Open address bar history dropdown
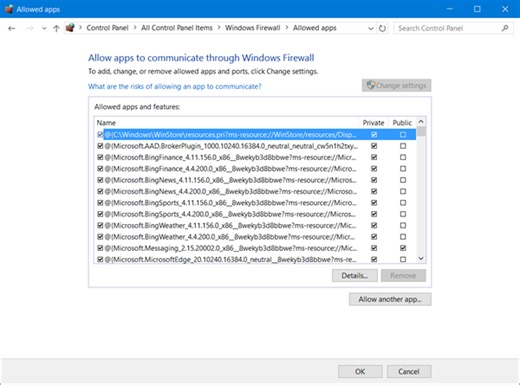Screen dimensions: 520x385 (371, 29)
